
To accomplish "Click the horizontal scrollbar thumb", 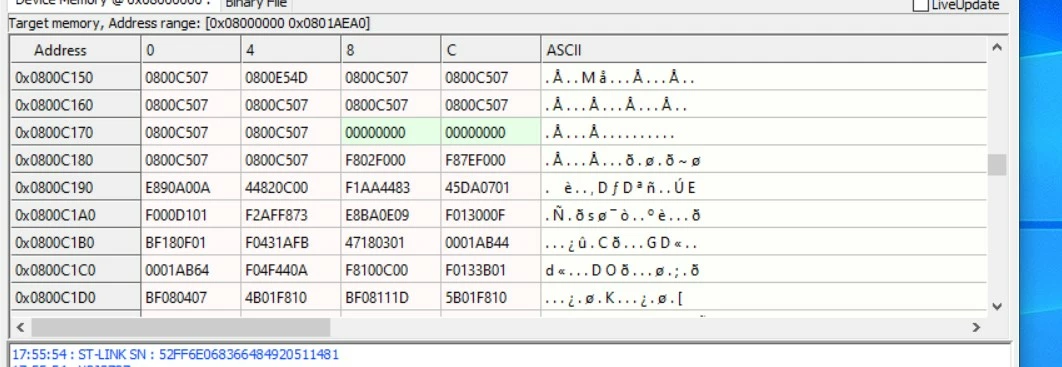I will pos(181,327).
